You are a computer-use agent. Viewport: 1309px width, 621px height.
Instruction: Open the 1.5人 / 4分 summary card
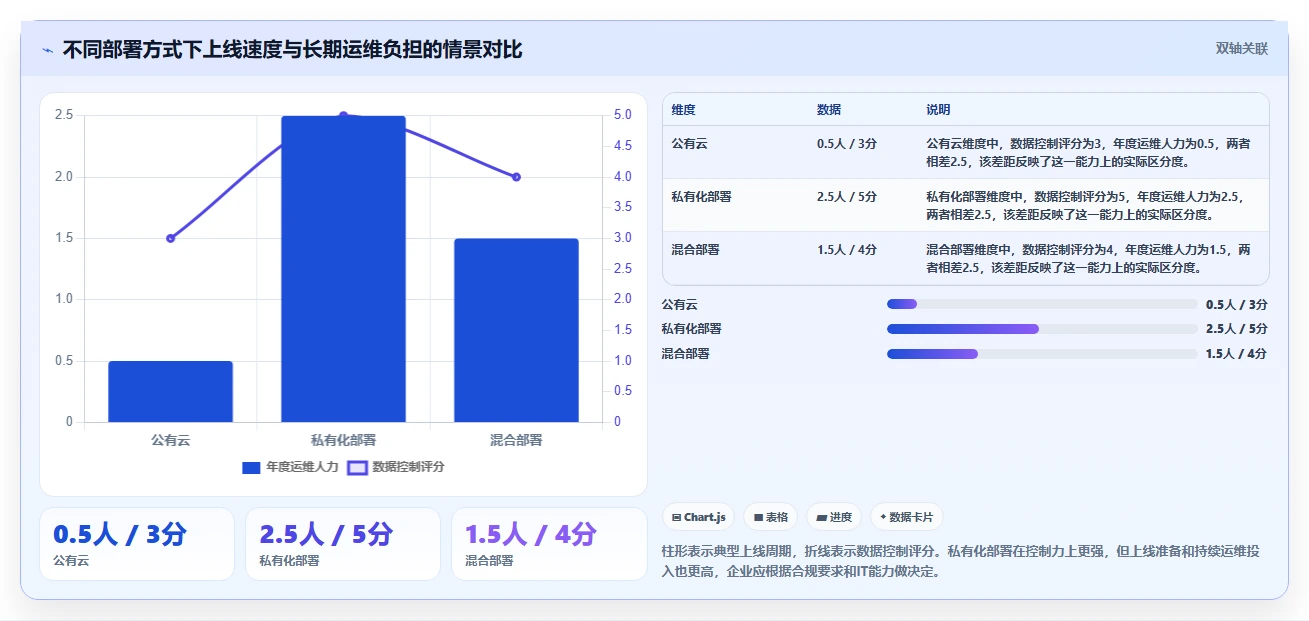549,544
